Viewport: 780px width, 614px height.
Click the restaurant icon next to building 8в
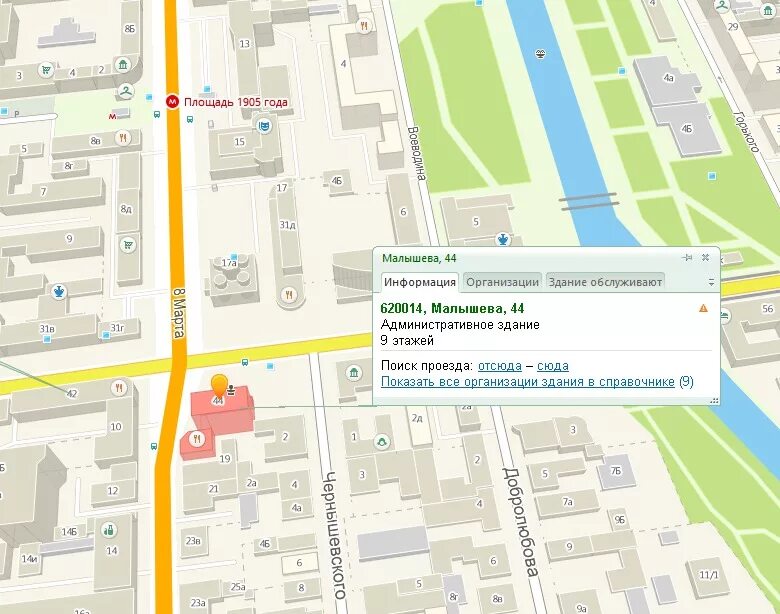pyautogui.click(x=122, y=138)
